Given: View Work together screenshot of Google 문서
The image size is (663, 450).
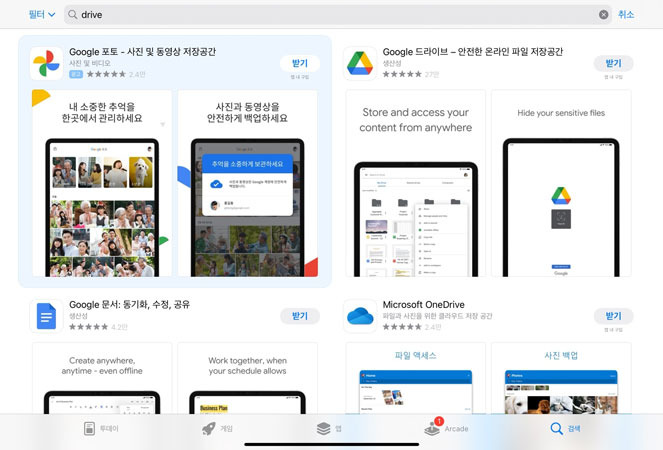Looking at the screenshot, I should click(247, 378).
